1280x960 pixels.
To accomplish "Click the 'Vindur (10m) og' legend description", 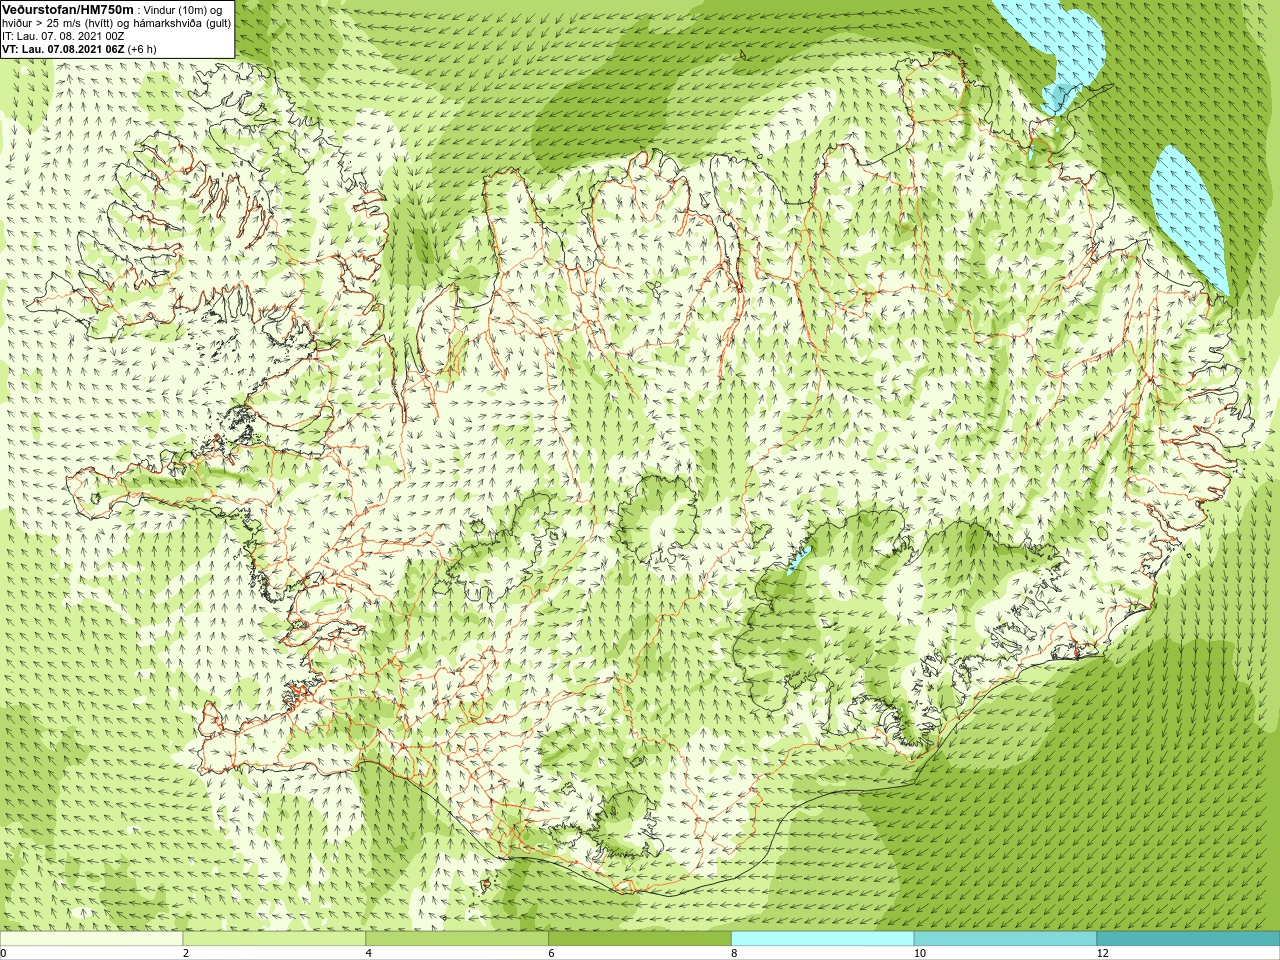I will point(183,9).
